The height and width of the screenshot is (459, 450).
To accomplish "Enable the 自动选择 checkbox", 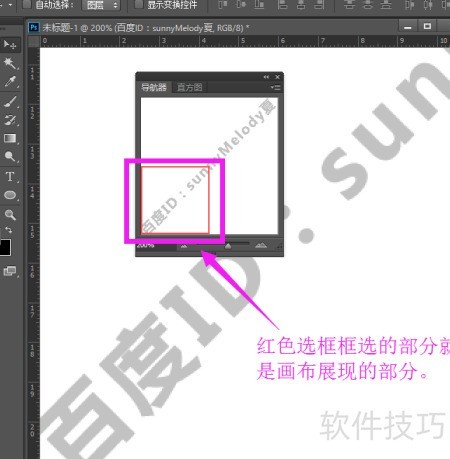I will point(27,4).
